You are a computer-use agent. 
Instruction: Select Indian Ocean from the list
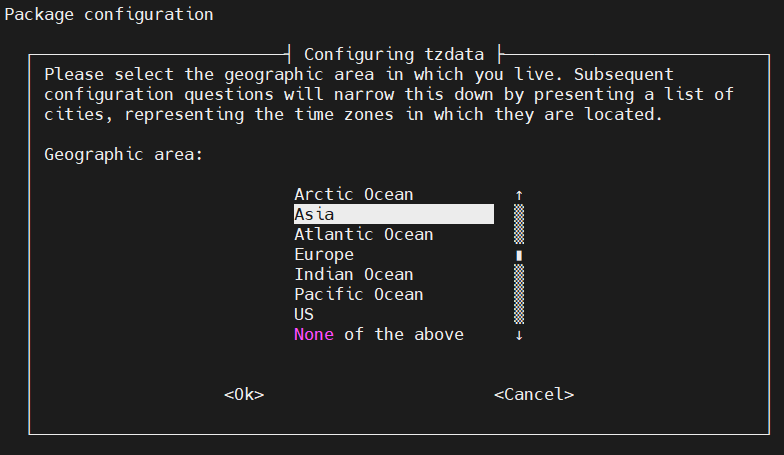point(353,274)
